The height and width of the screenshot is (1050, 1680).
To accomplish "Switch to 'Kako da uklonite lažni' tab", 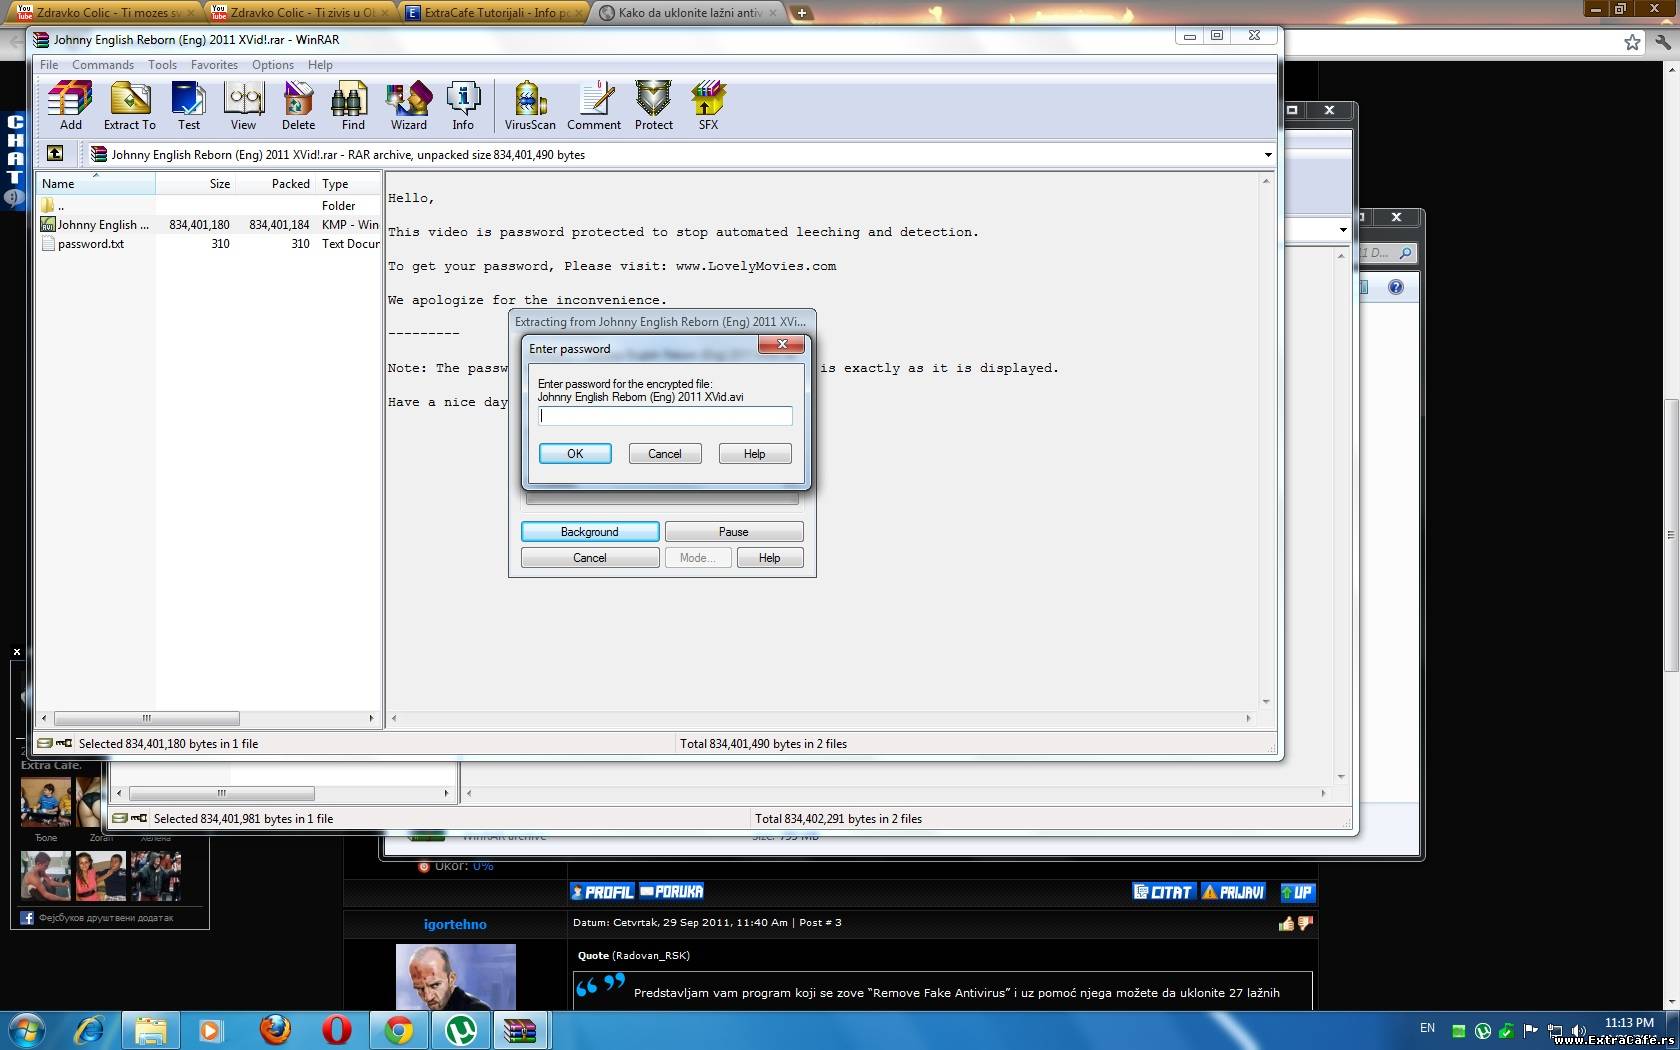I will pos(688,13).
